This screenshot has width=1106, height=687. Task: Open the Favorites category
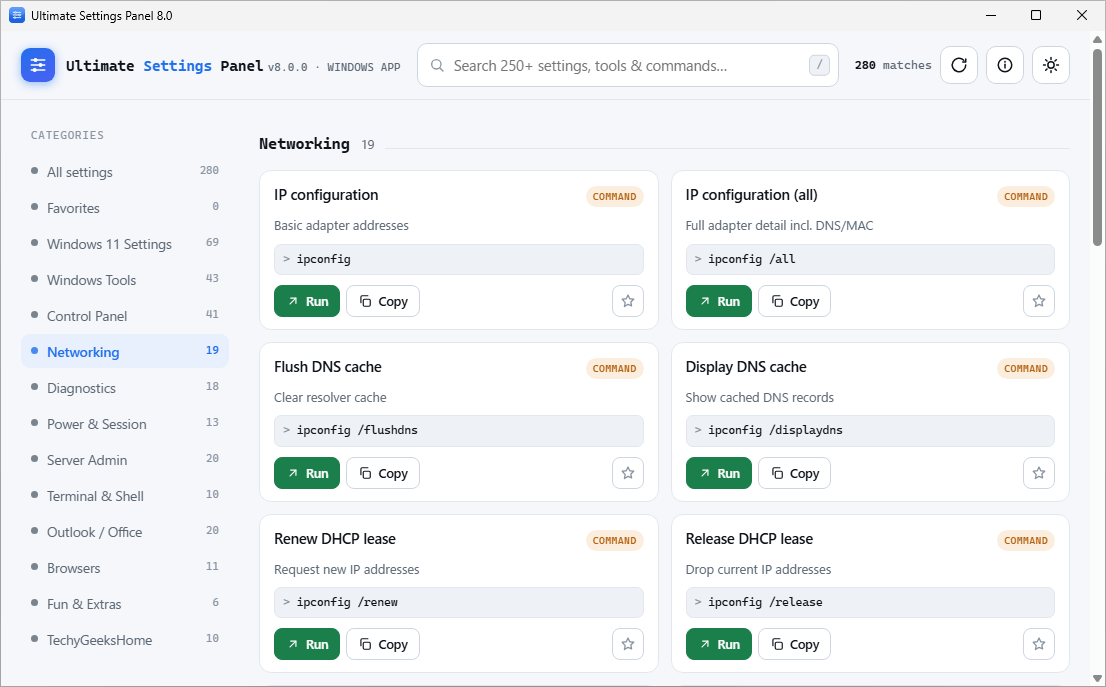click(x=125, y=207)
